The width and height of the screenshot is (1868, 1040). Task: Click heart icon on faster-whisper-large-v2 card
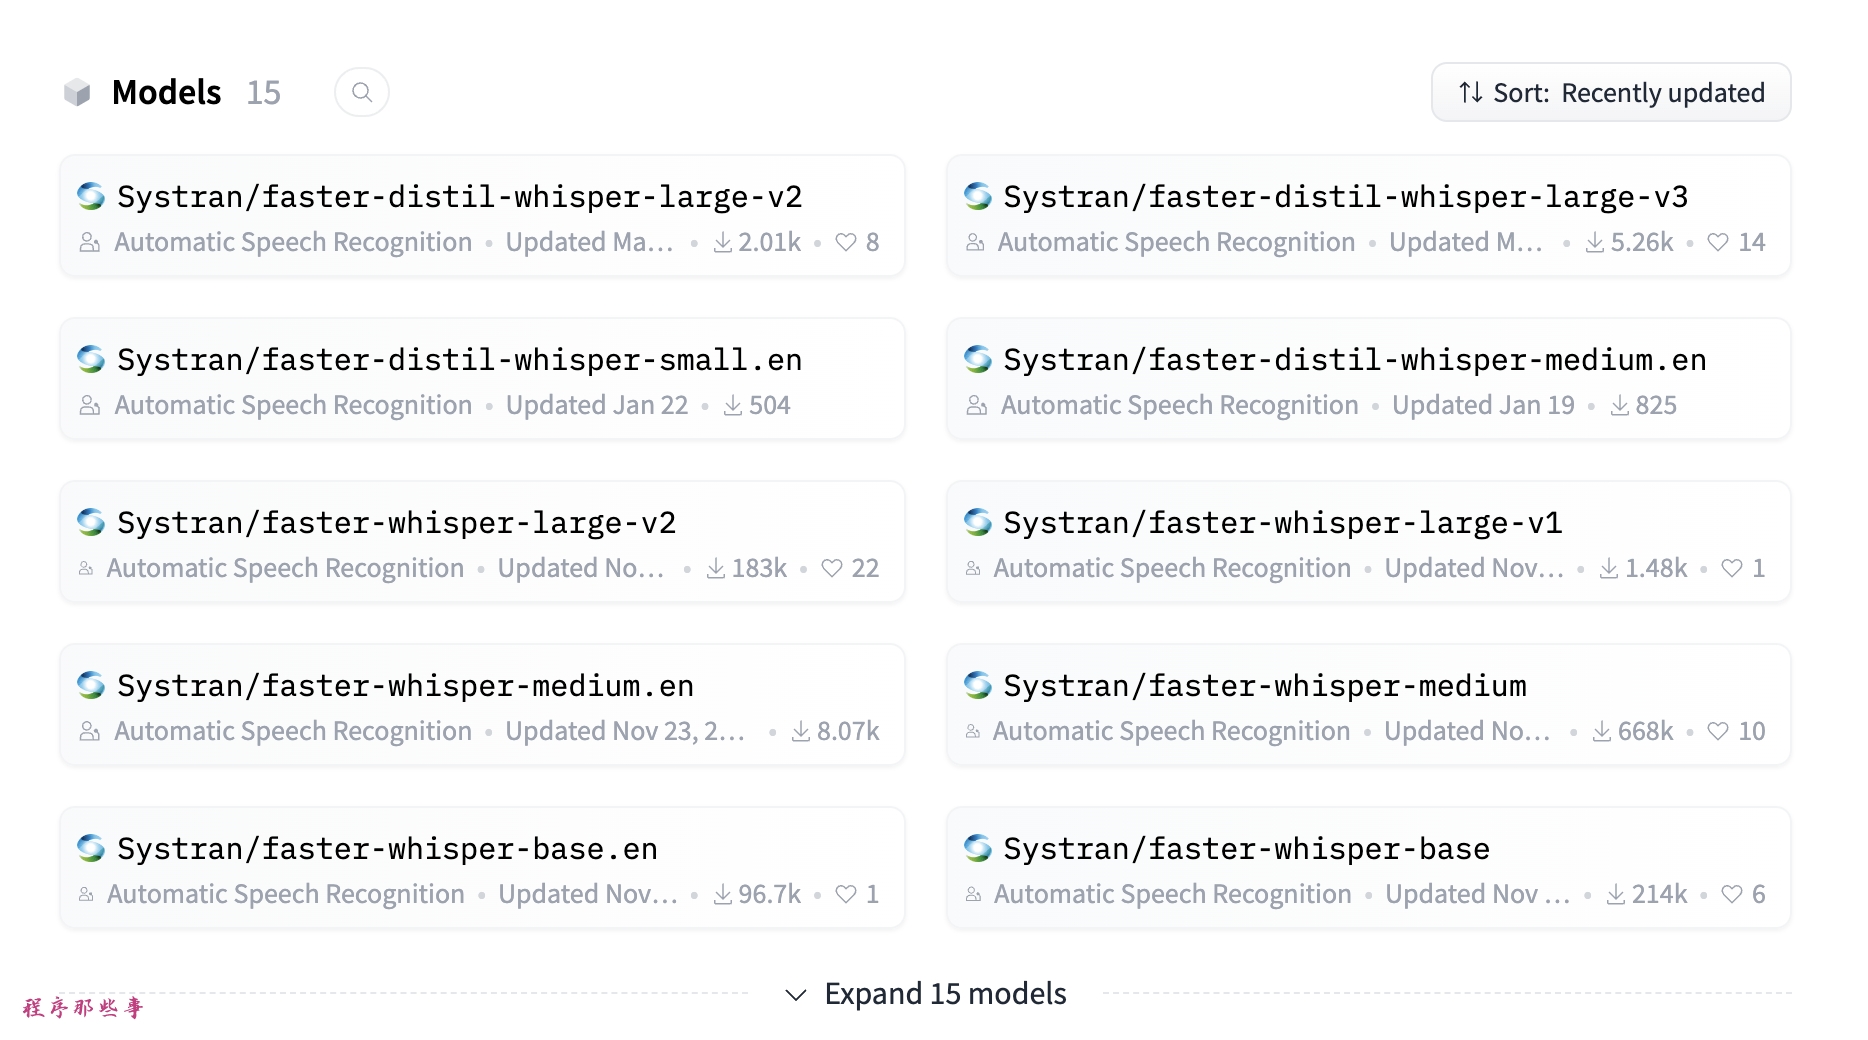coord(832,568)
